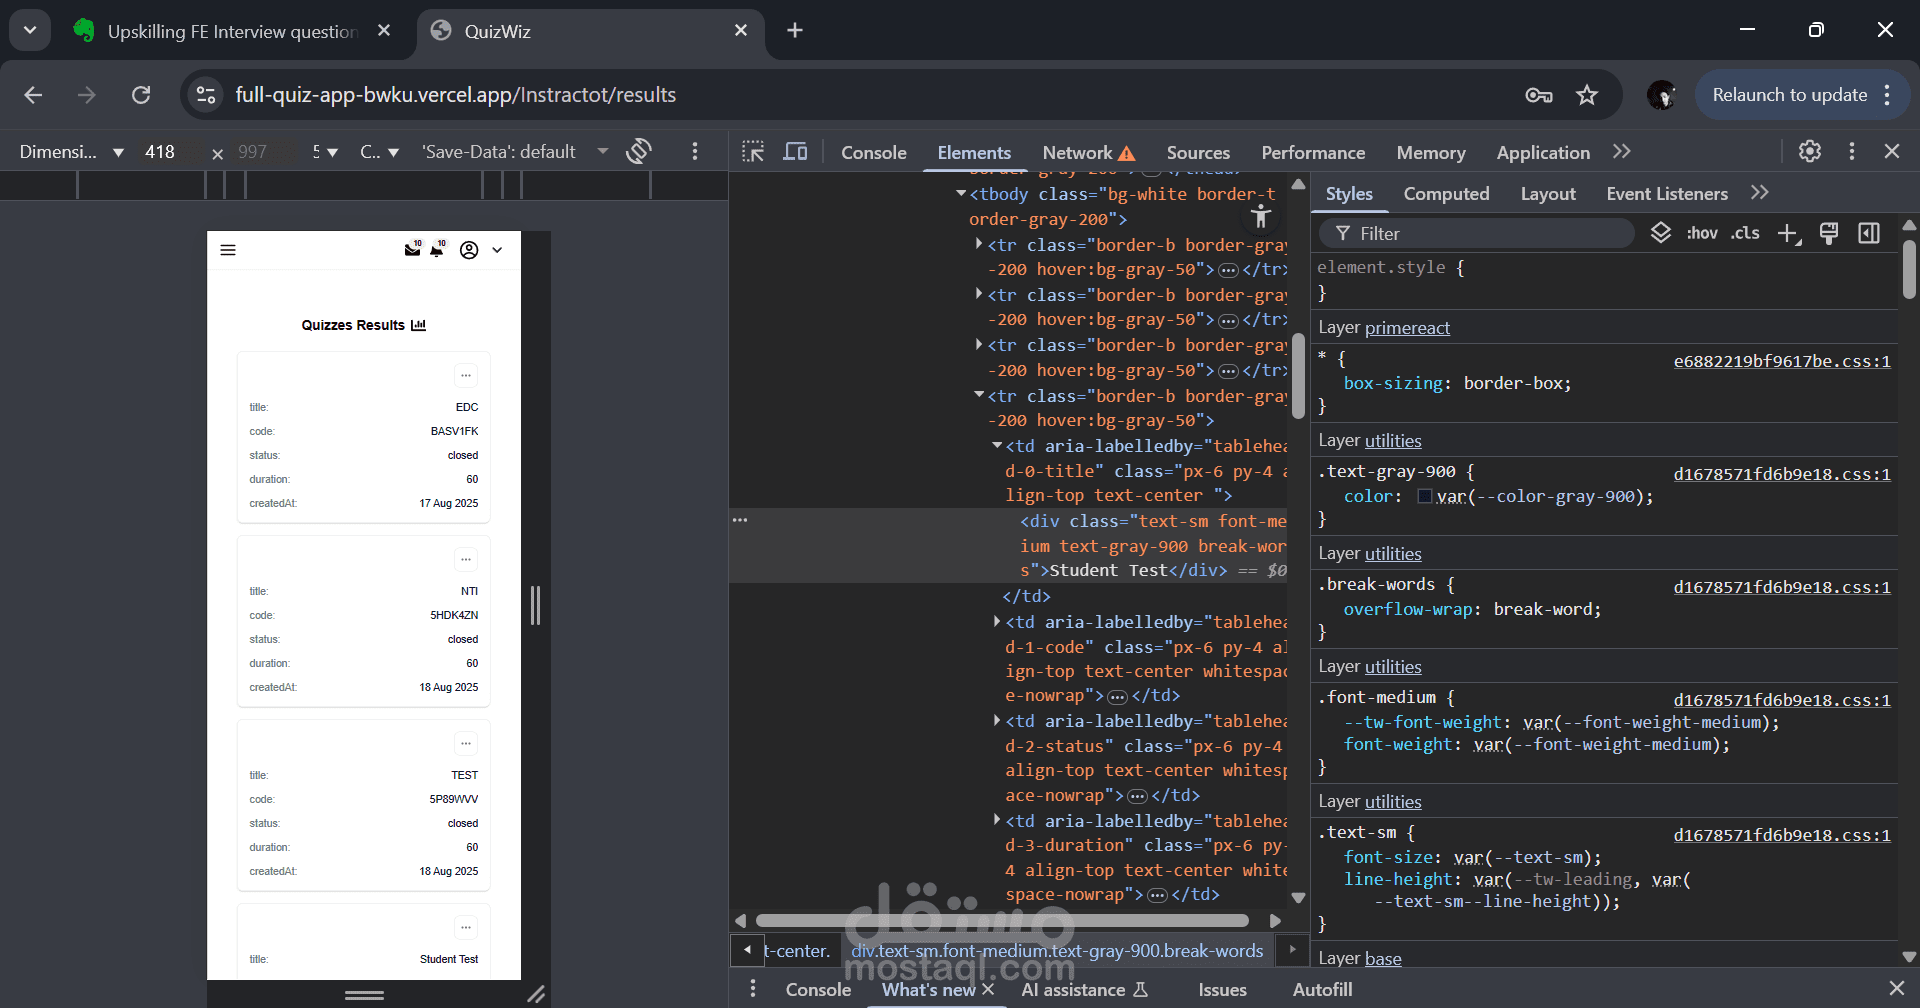Add a new style rule with the plus icon
The height and width of the screenshot is (1008, 1920).
(x=1789, y=234)
